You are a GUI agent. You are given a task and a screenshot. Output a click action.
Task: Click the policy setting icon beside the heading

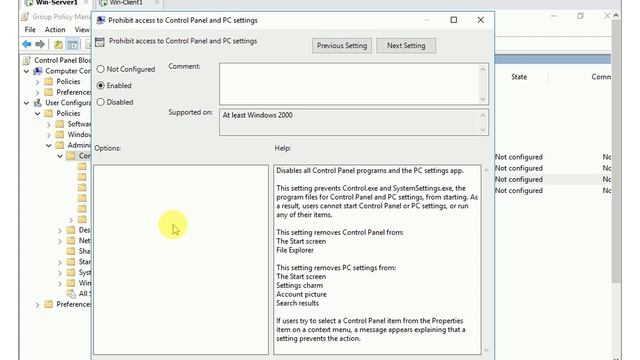click(x=100, y=42)
